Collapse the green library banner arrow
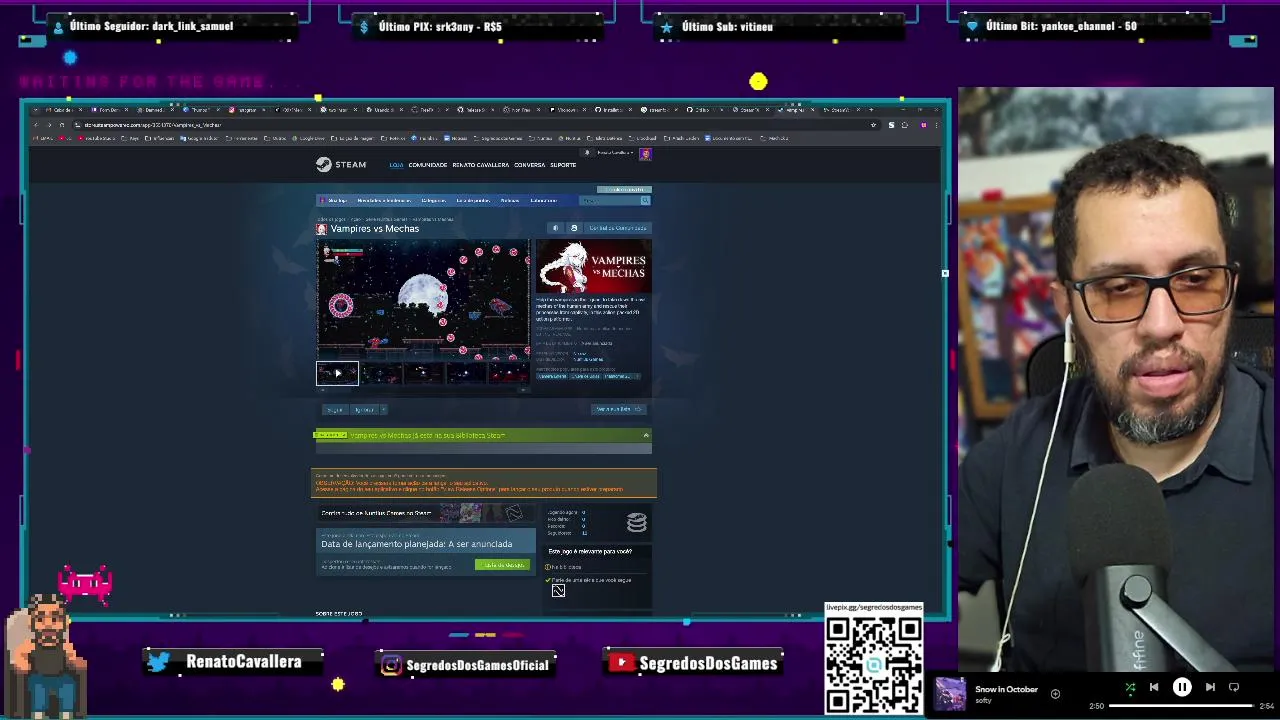This screenshot has width=1280, height=720. [x=646, y=435]
